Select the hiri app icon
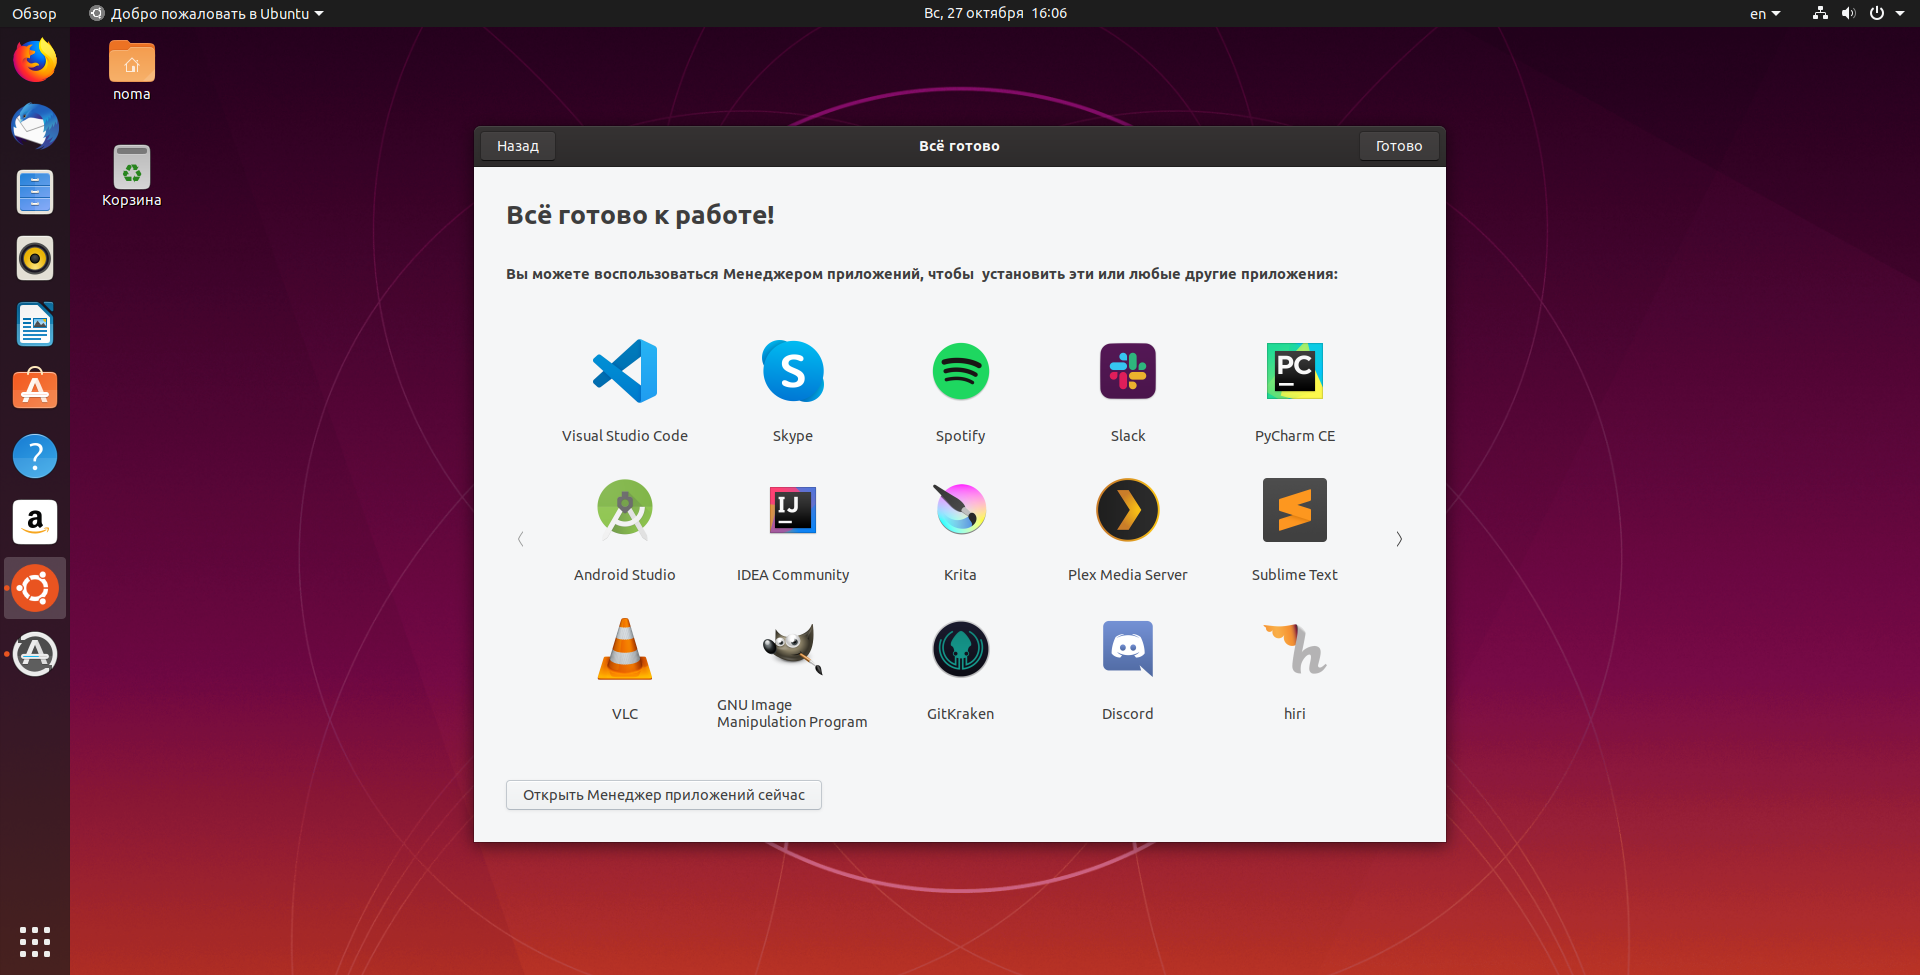This screenshot has width=1920, height=975. point(1295,649)
